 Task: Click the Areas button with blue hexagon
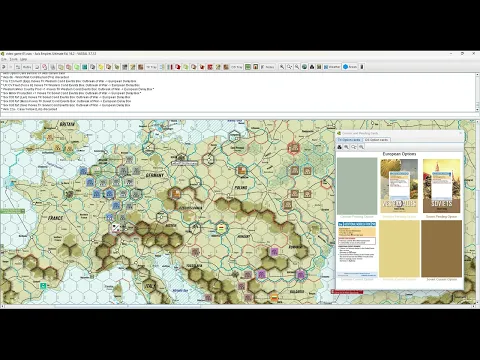[350, 67]
